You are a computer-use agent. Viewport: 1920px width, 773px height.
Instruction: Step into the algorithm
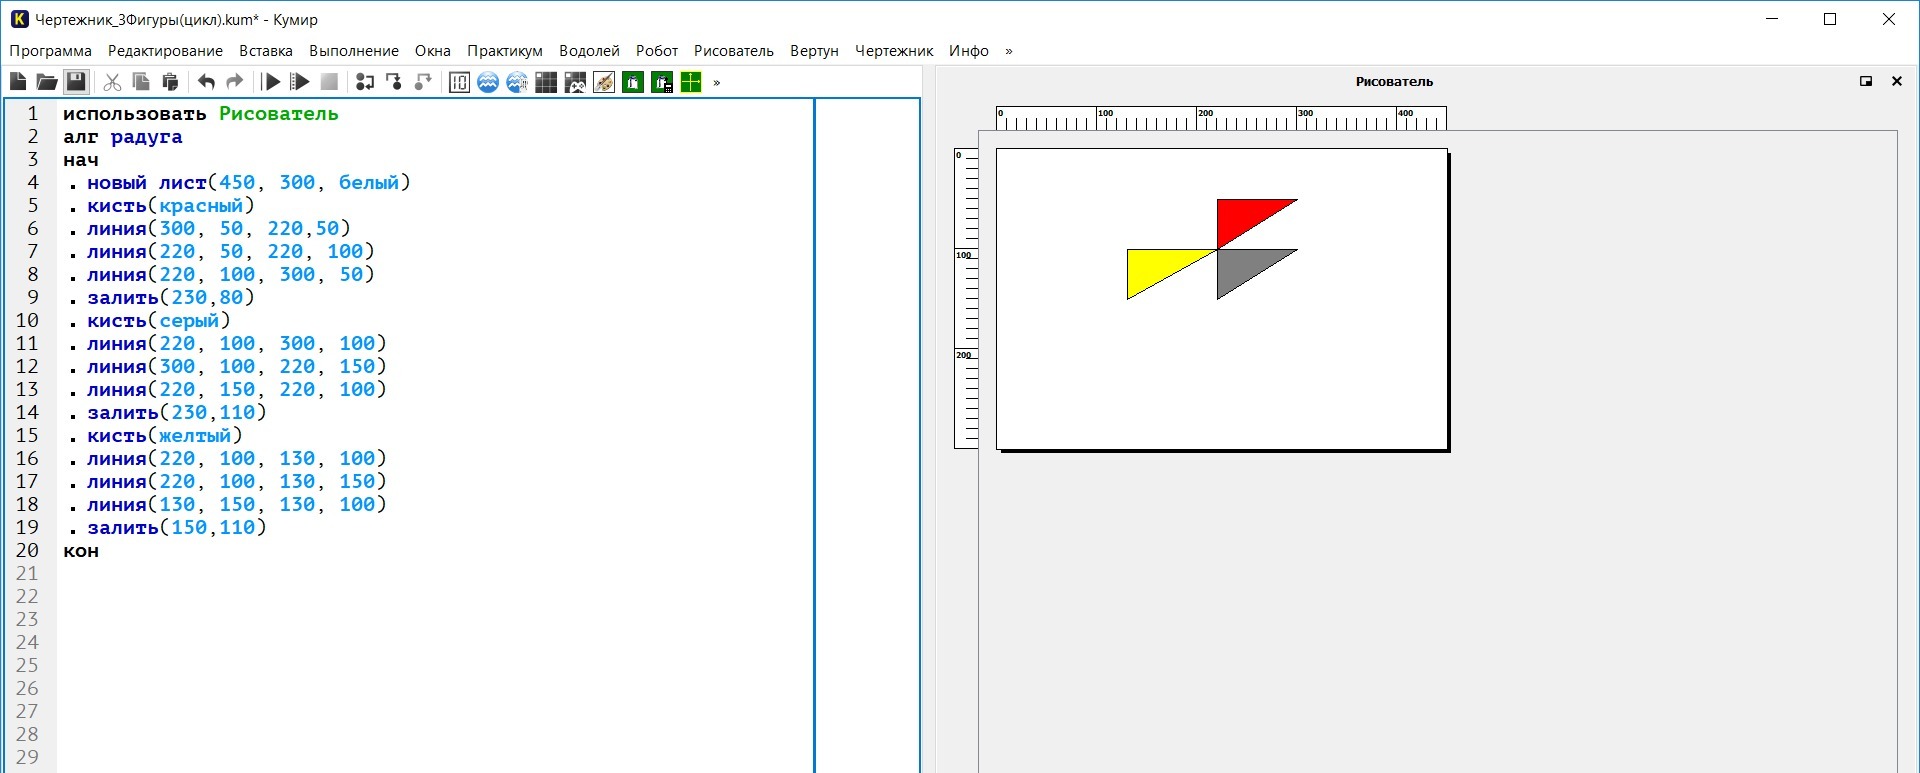pyautogui.click(x=394, y=82)
